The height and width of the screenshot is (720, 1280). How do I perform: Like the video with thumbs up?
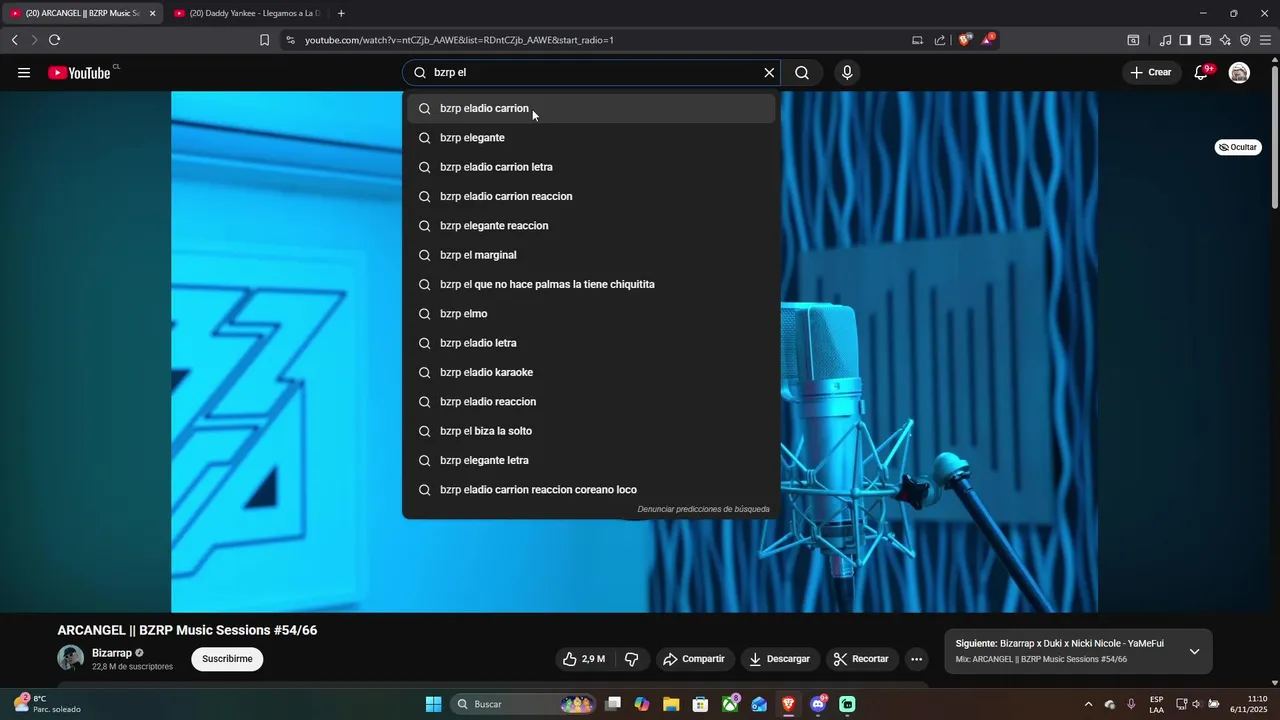584,659
